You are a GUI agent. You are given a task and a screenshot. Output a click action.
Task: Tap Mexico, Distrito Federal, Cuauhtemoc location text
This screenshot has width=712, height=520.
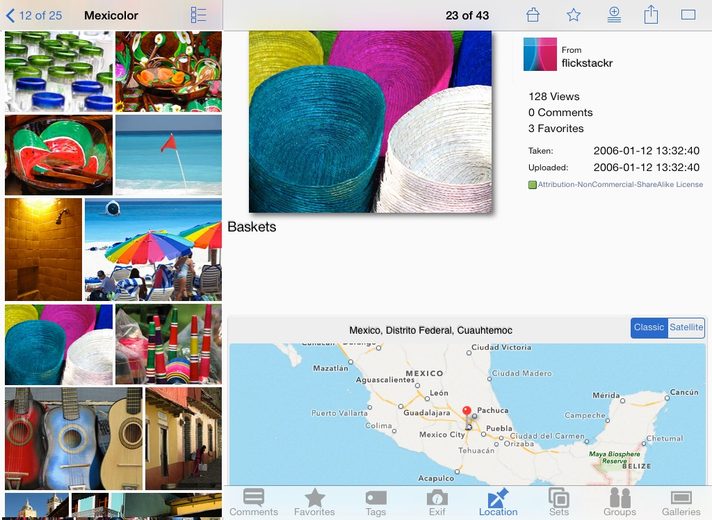tap(430, 330)
